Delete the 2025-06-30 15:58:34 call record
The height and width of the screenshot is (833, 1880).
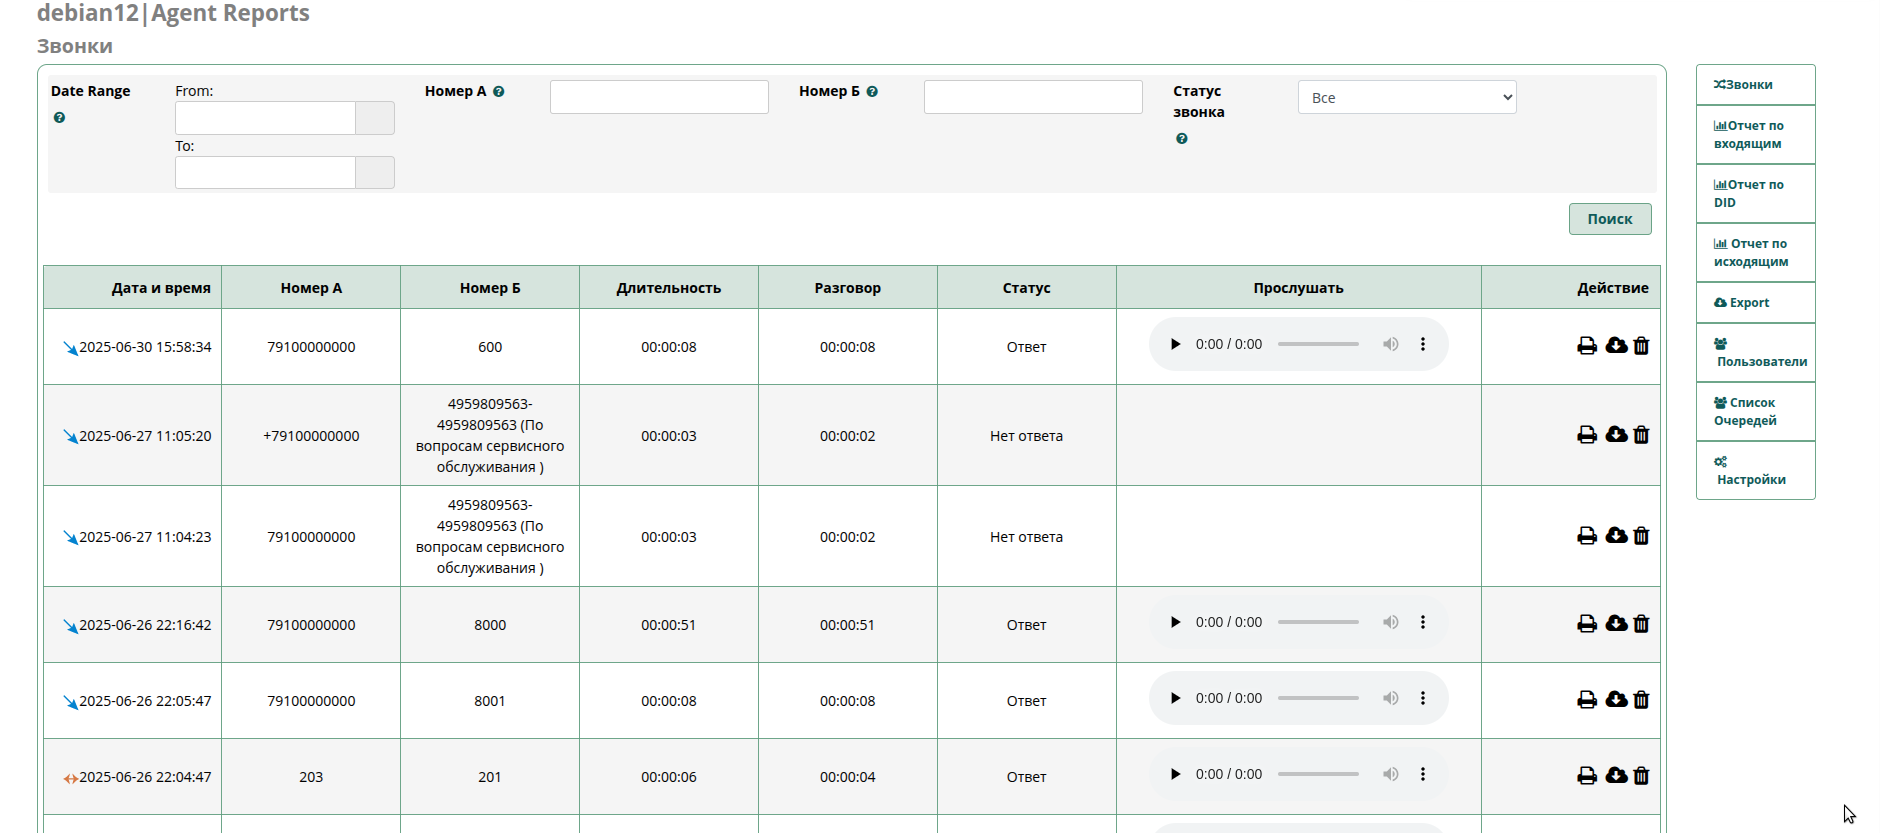point(1641,346)
